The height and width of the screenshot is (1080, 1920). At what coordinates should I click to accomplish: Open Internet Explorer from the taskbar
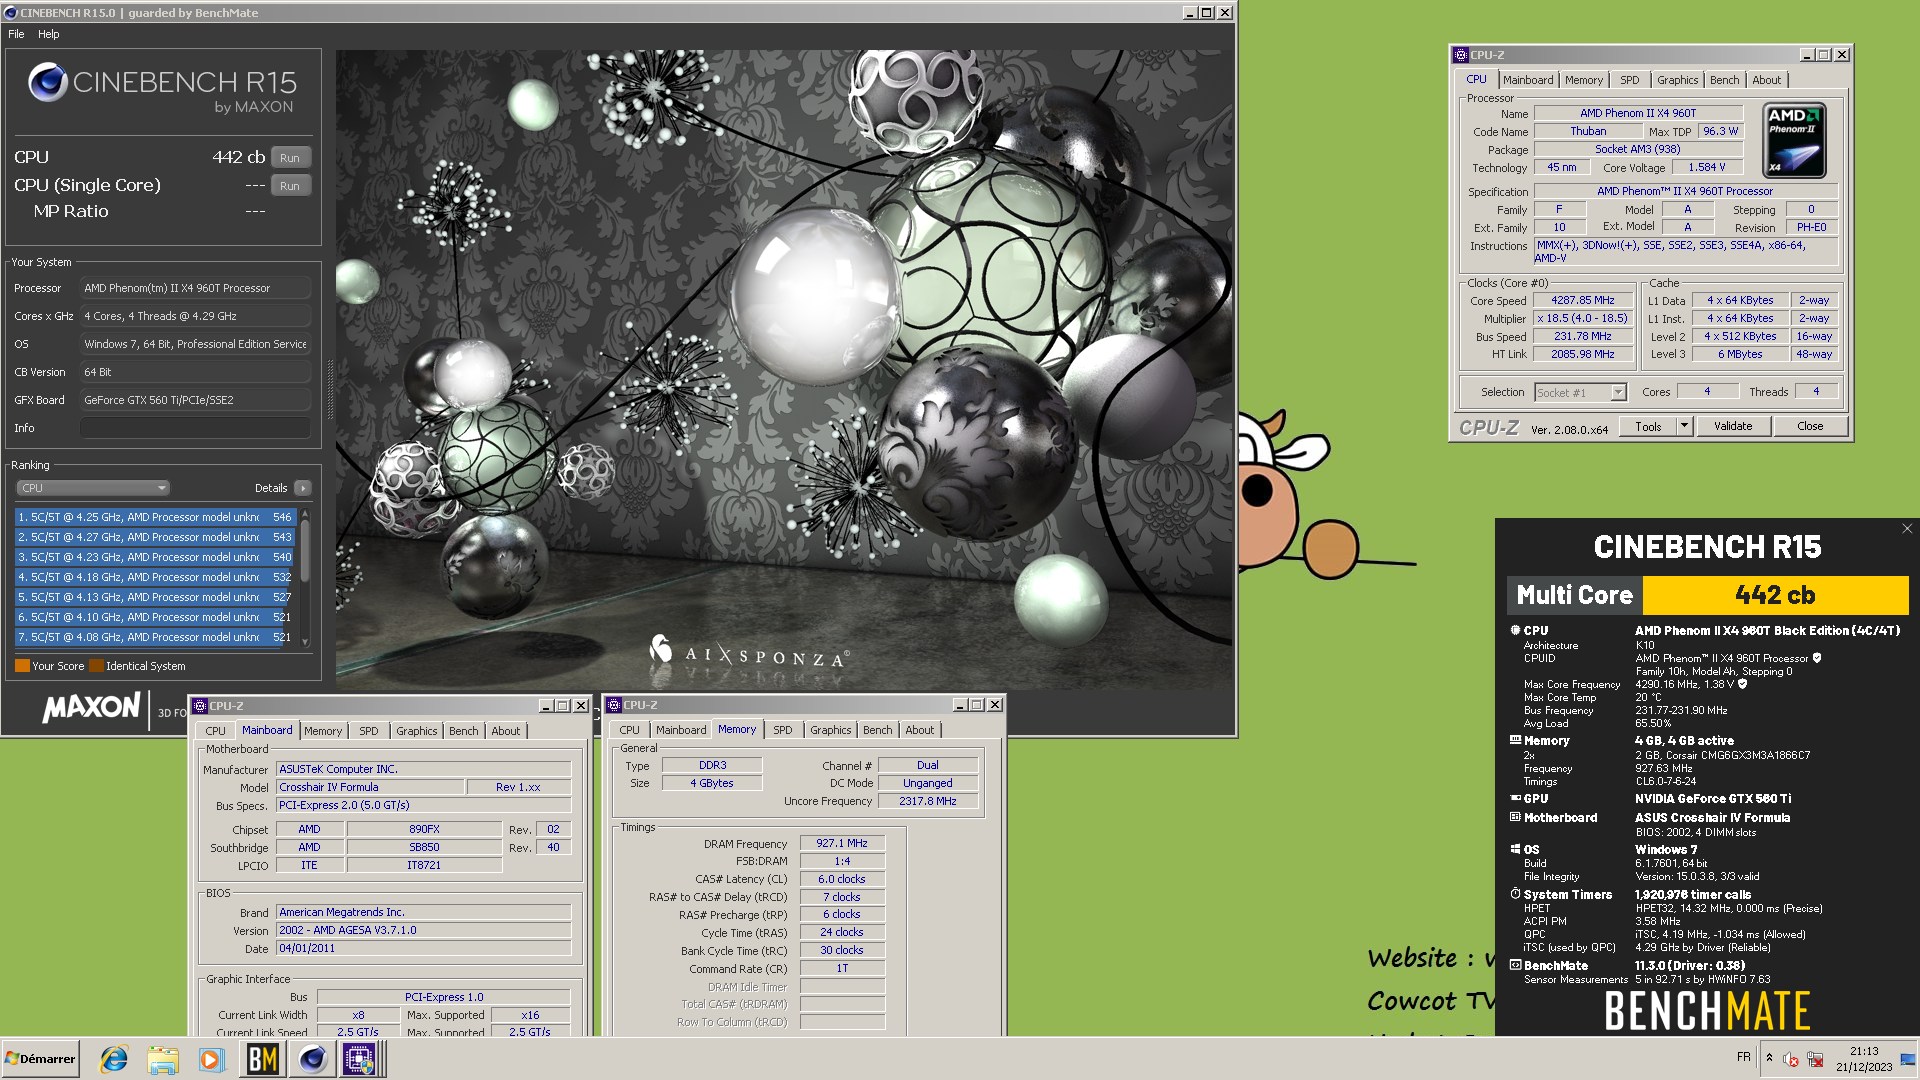pos(114,1059)
